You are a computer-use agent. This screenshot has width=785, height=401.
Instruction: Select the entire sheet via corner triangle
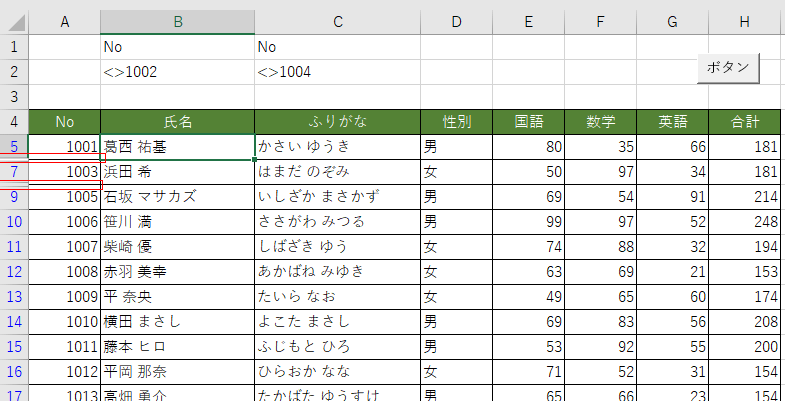click(14, 22)
